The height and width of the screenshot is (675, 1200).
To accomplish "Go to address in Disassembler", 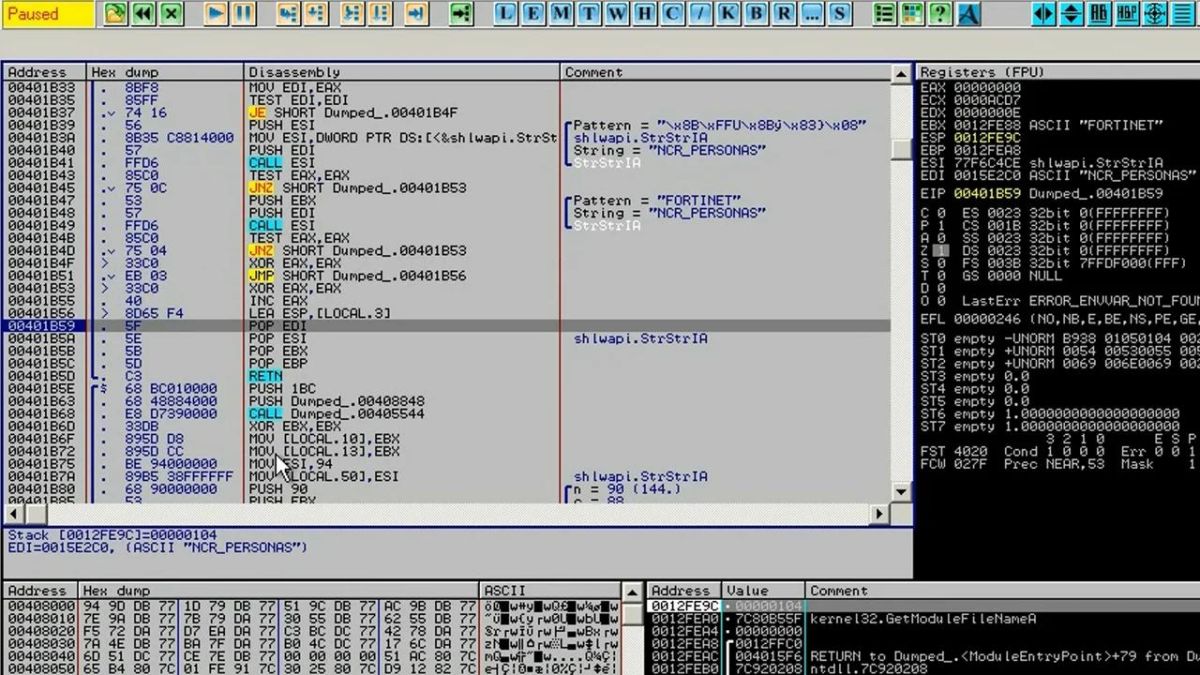I will (460, 14).
